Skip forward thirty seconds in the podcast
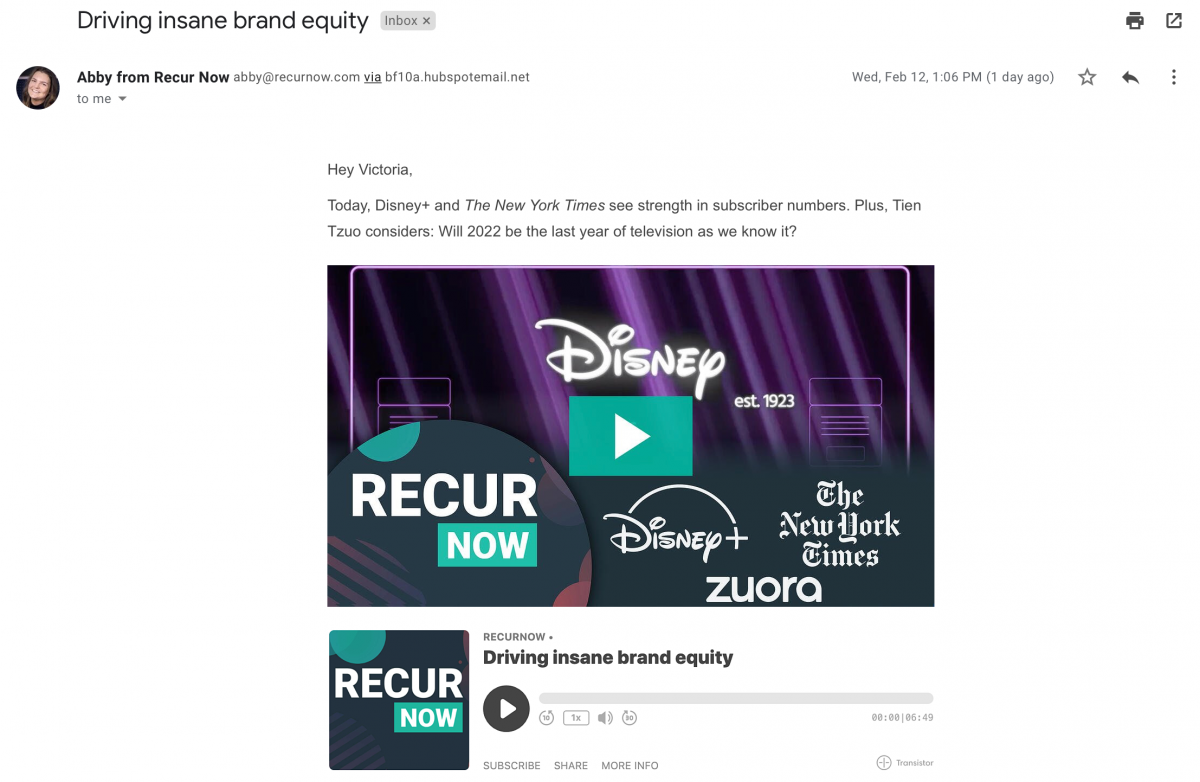The height and width of the screenshot is (782, 1200). (x=629, y=717)
